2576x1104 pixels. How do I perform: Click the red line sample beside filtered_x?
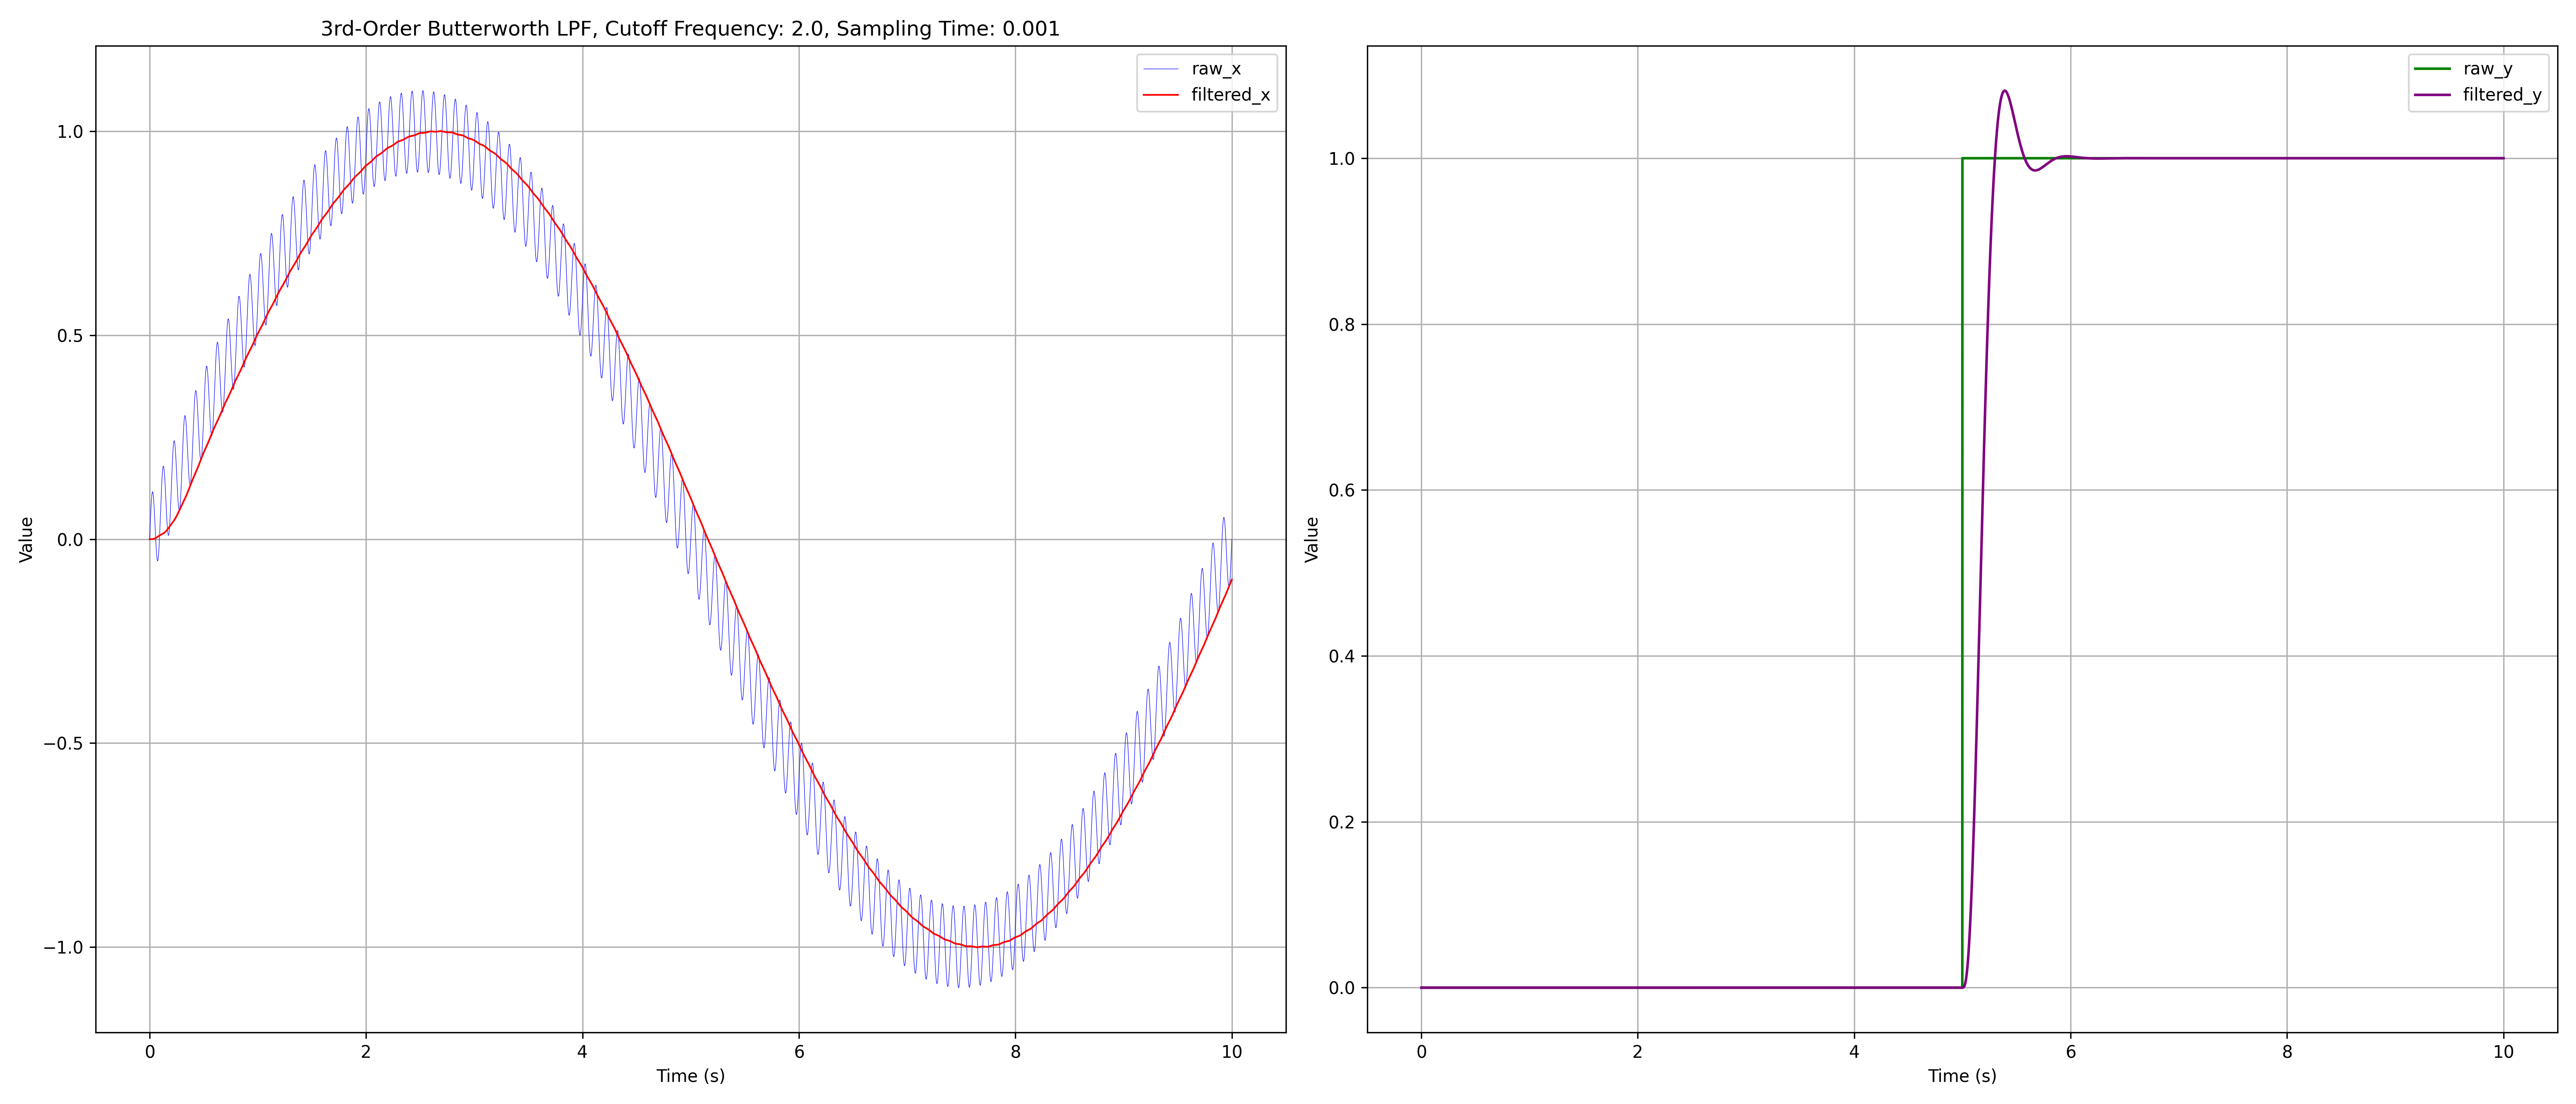click(x=1161, y=95)
